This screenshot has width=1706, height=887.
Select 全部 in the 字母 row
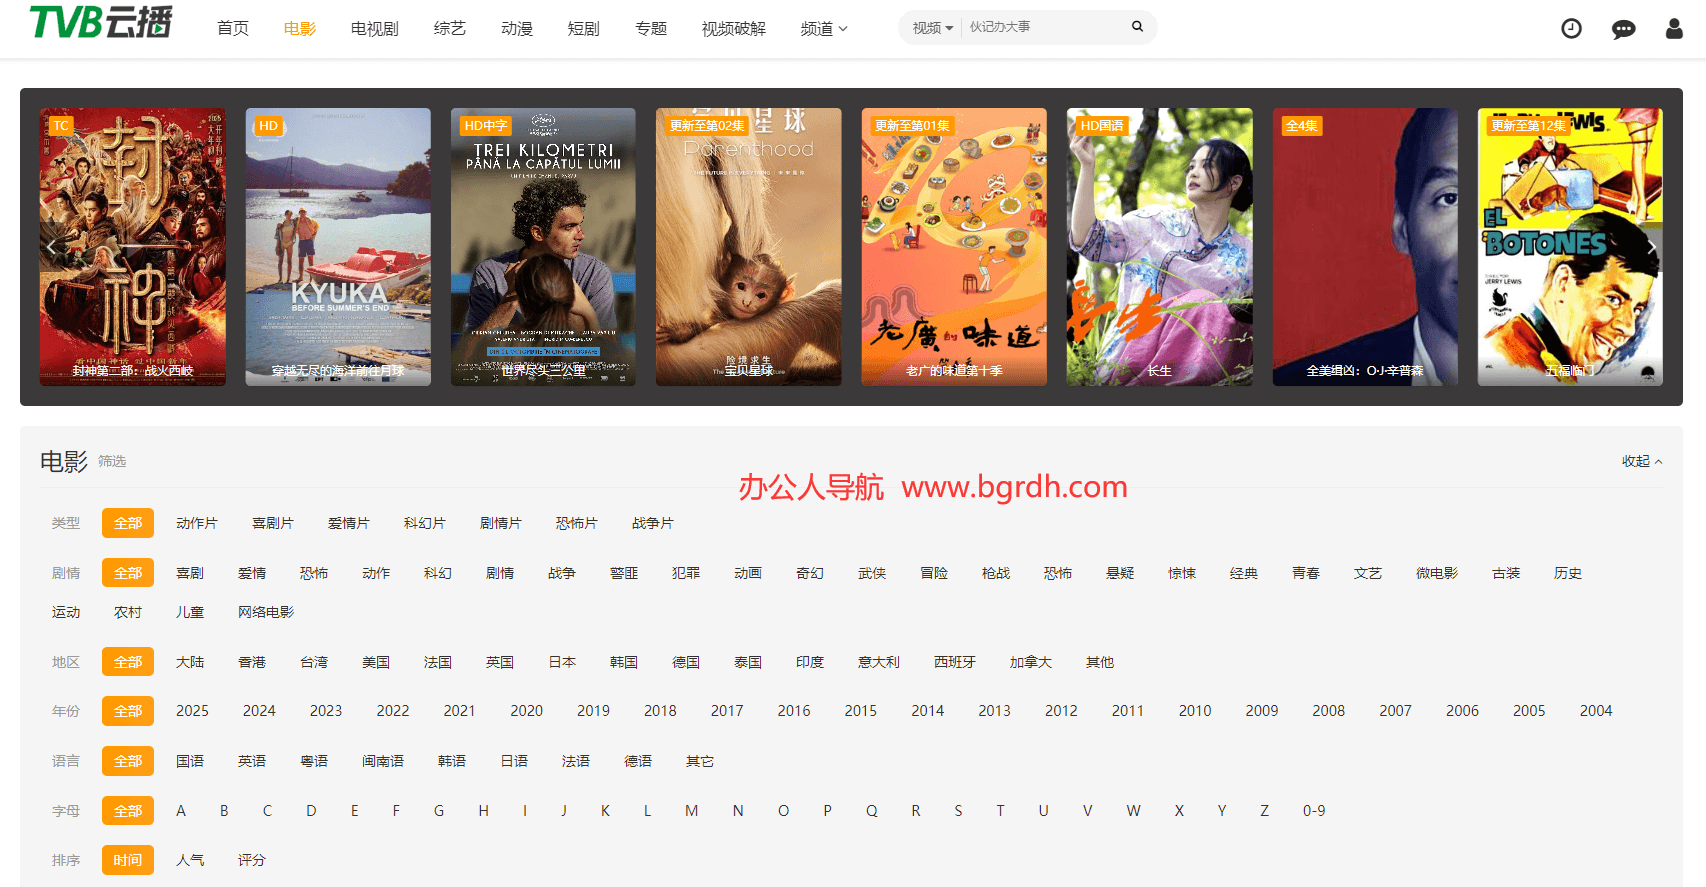tap(128, 811)
